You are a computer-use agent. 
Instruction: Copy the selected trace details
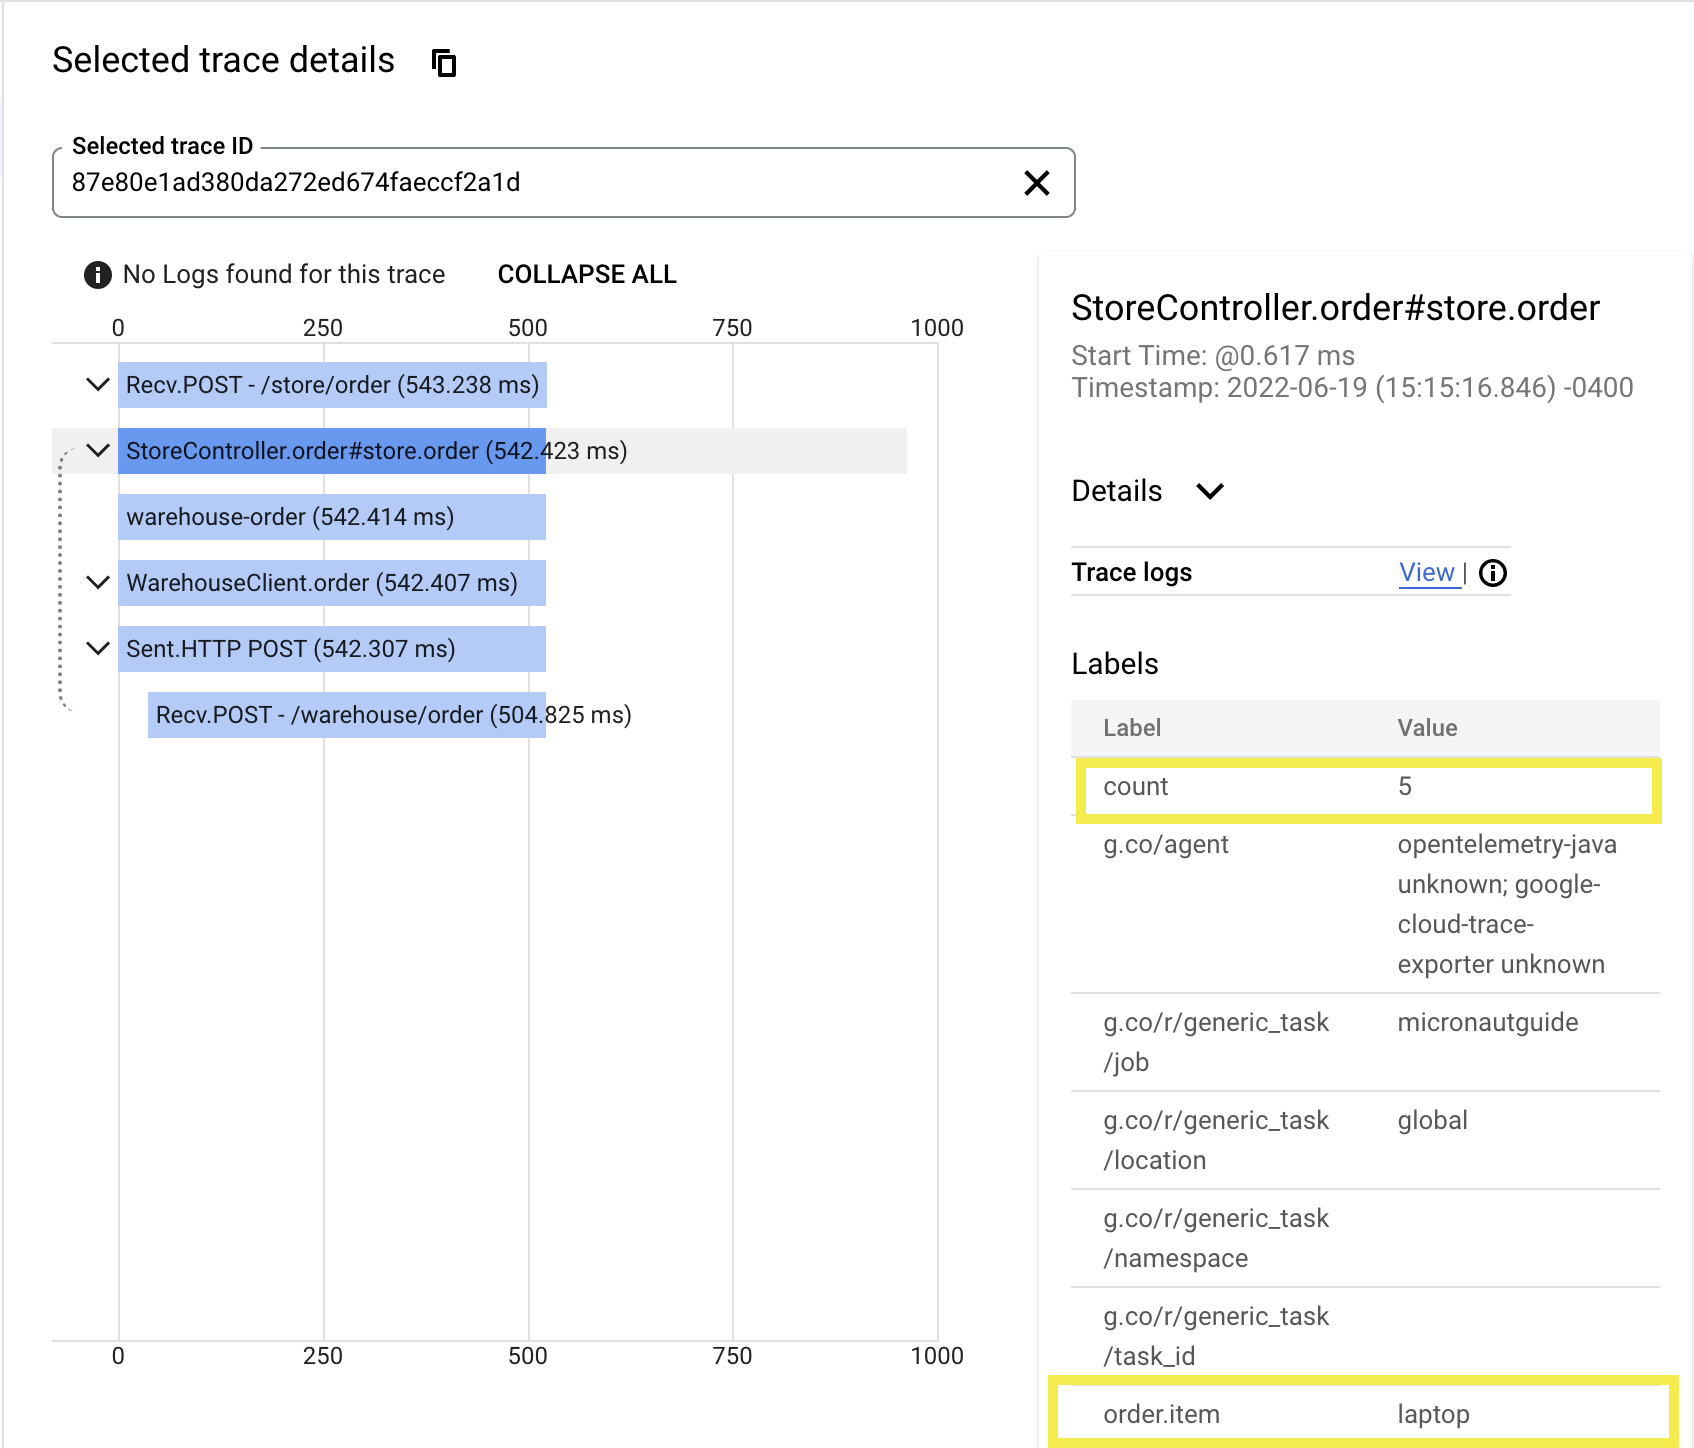click(444, 63)
